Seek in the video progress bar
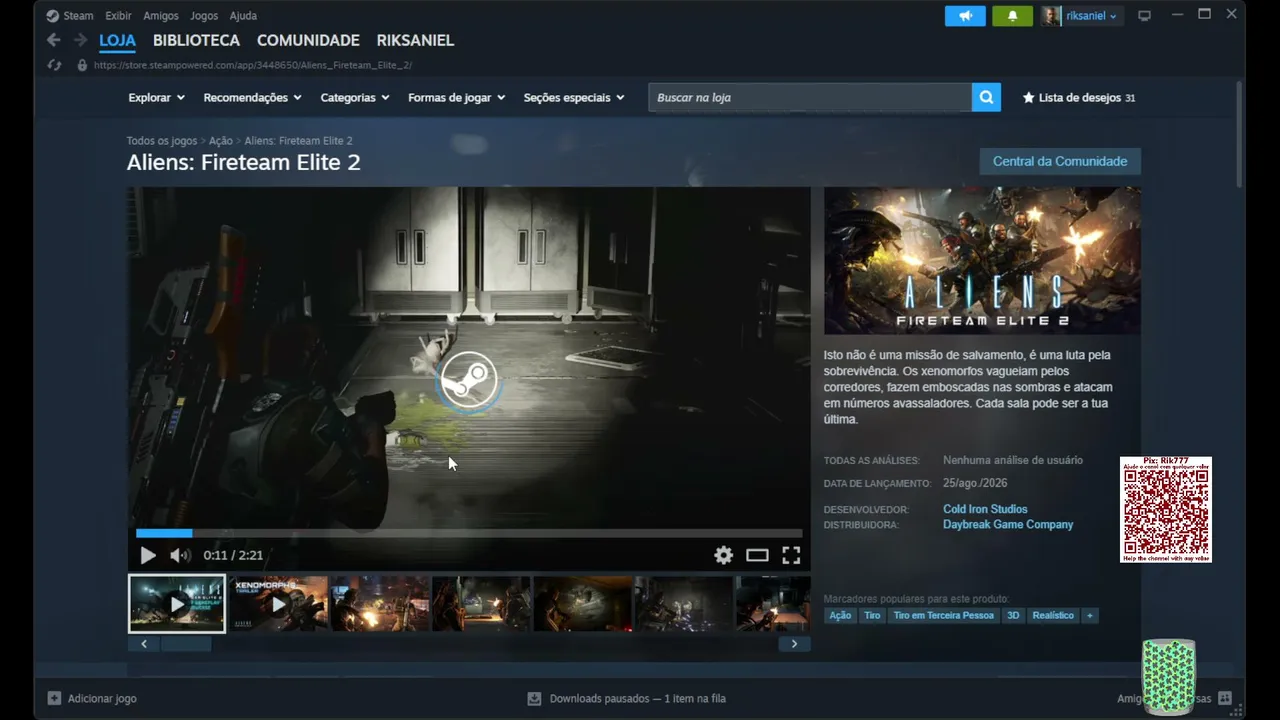The width and height of the screenshot is (1280, 720). pyautogui.click(x=469, y=533)
